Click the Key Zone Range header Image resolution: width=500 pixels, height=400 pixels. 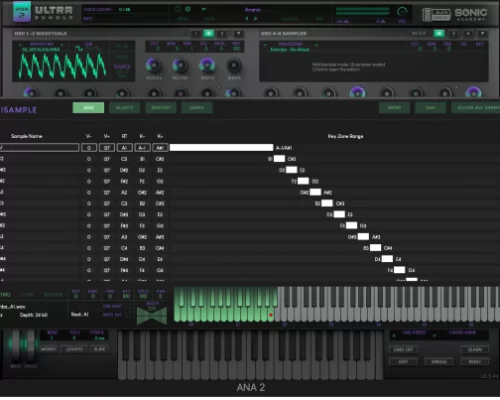pyautogui.click(x=345, y=136)
